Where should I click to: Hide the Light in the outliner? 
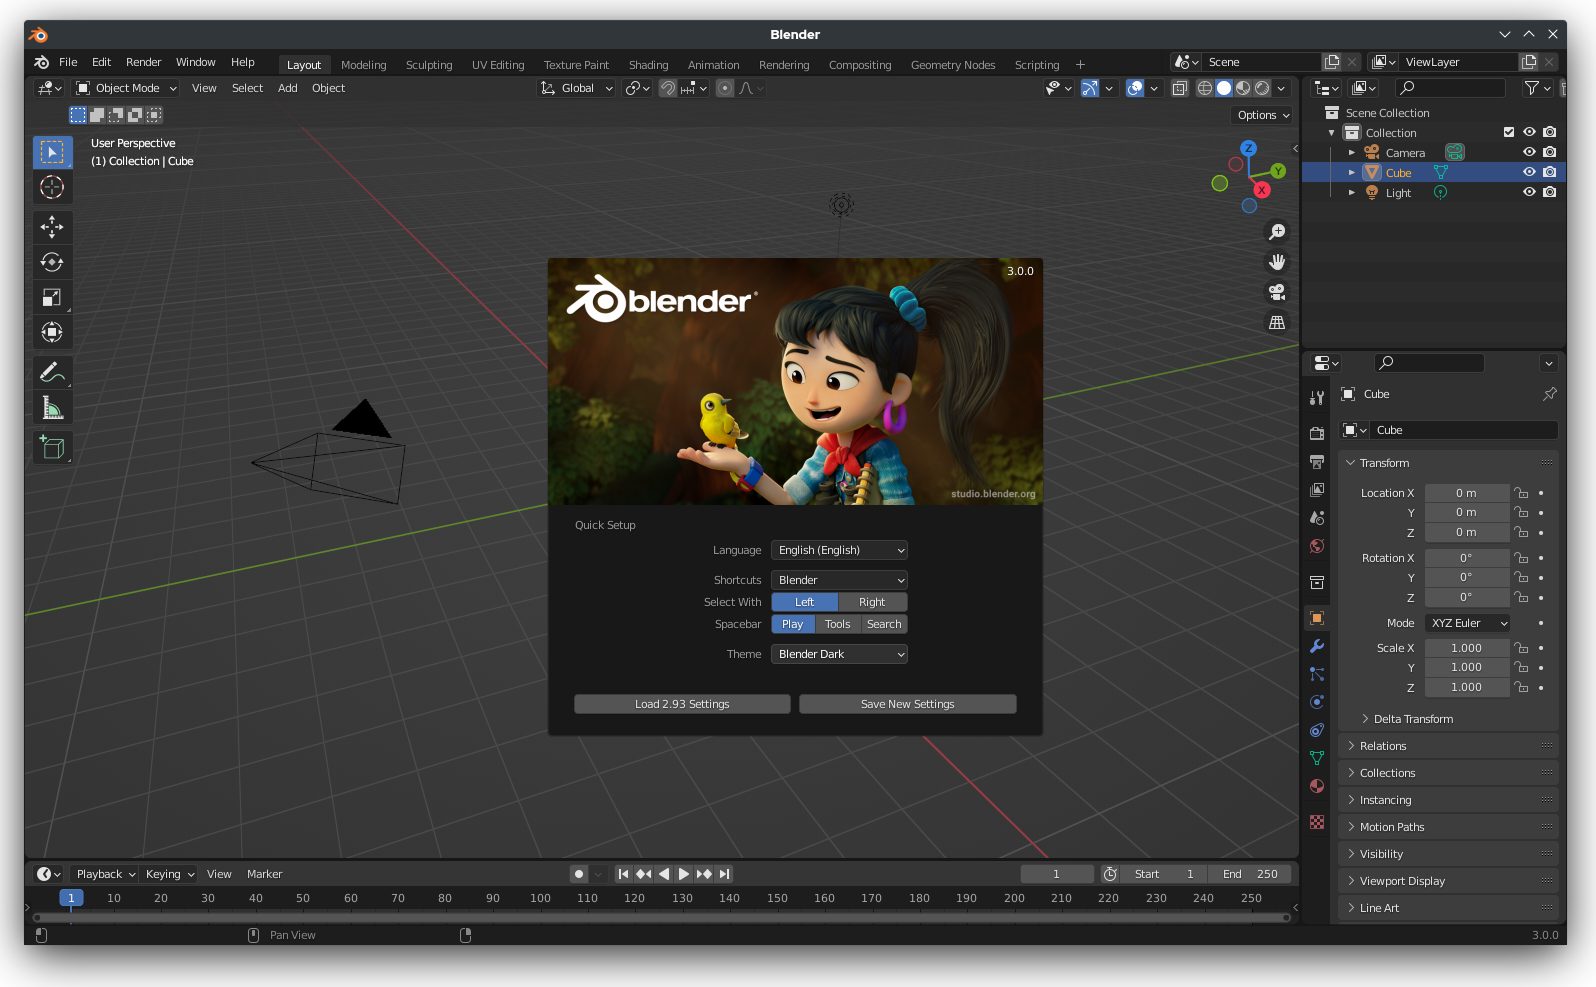(x=1529, y=192)
